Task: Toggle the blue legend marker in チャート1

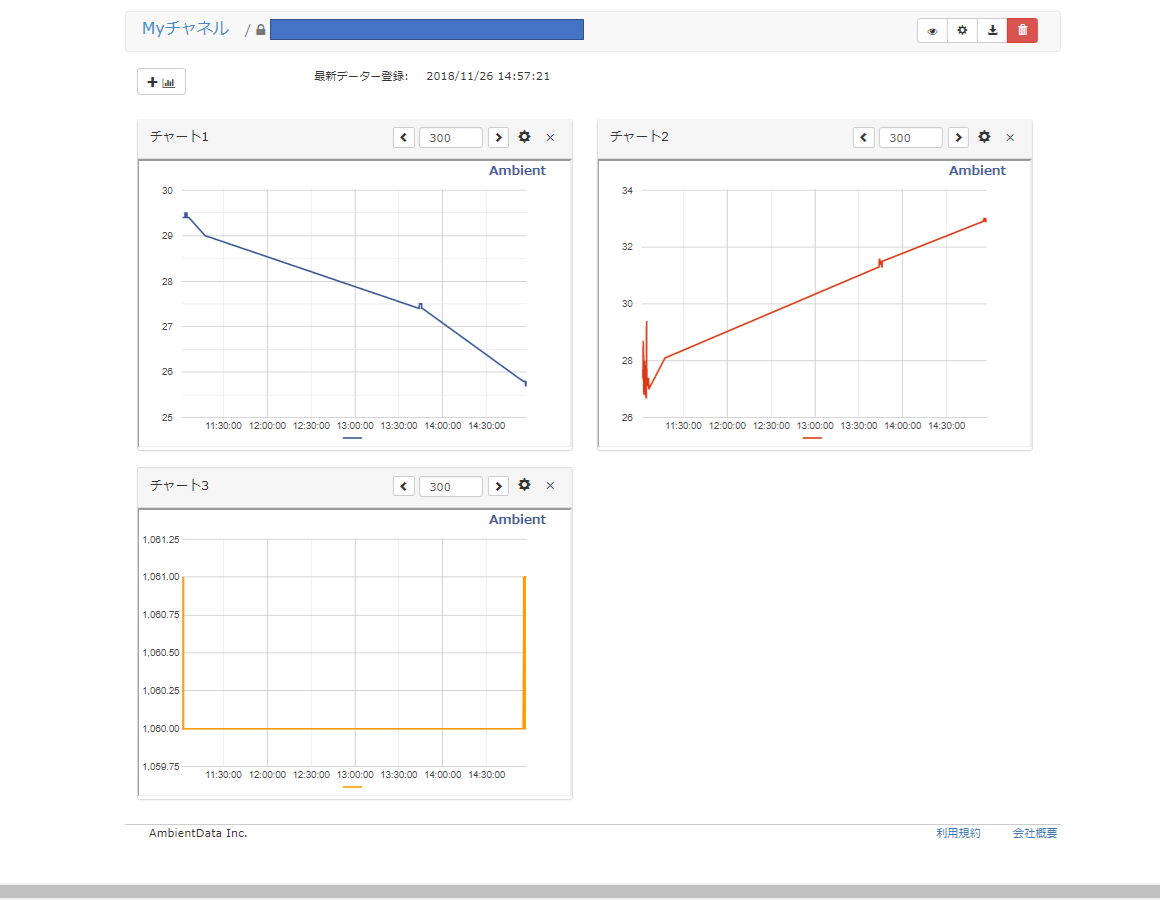Action: (x=352, y=438)
